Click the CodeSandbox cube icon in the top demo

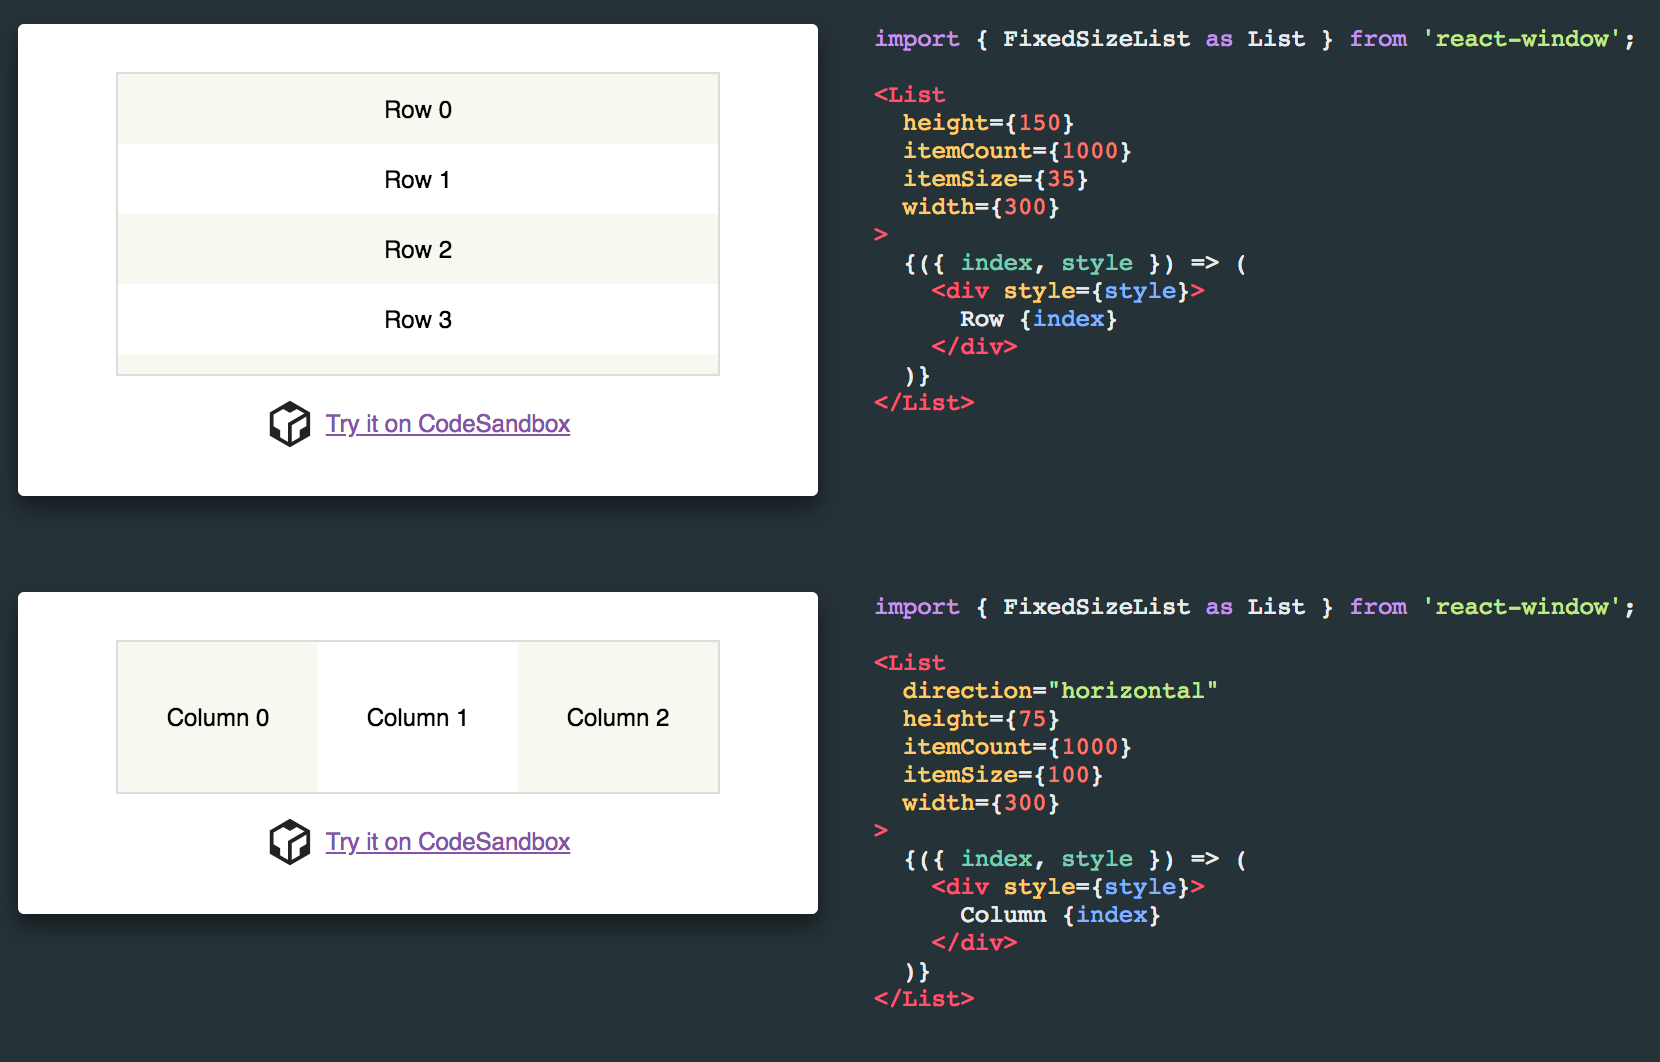[x=289, y=424]
